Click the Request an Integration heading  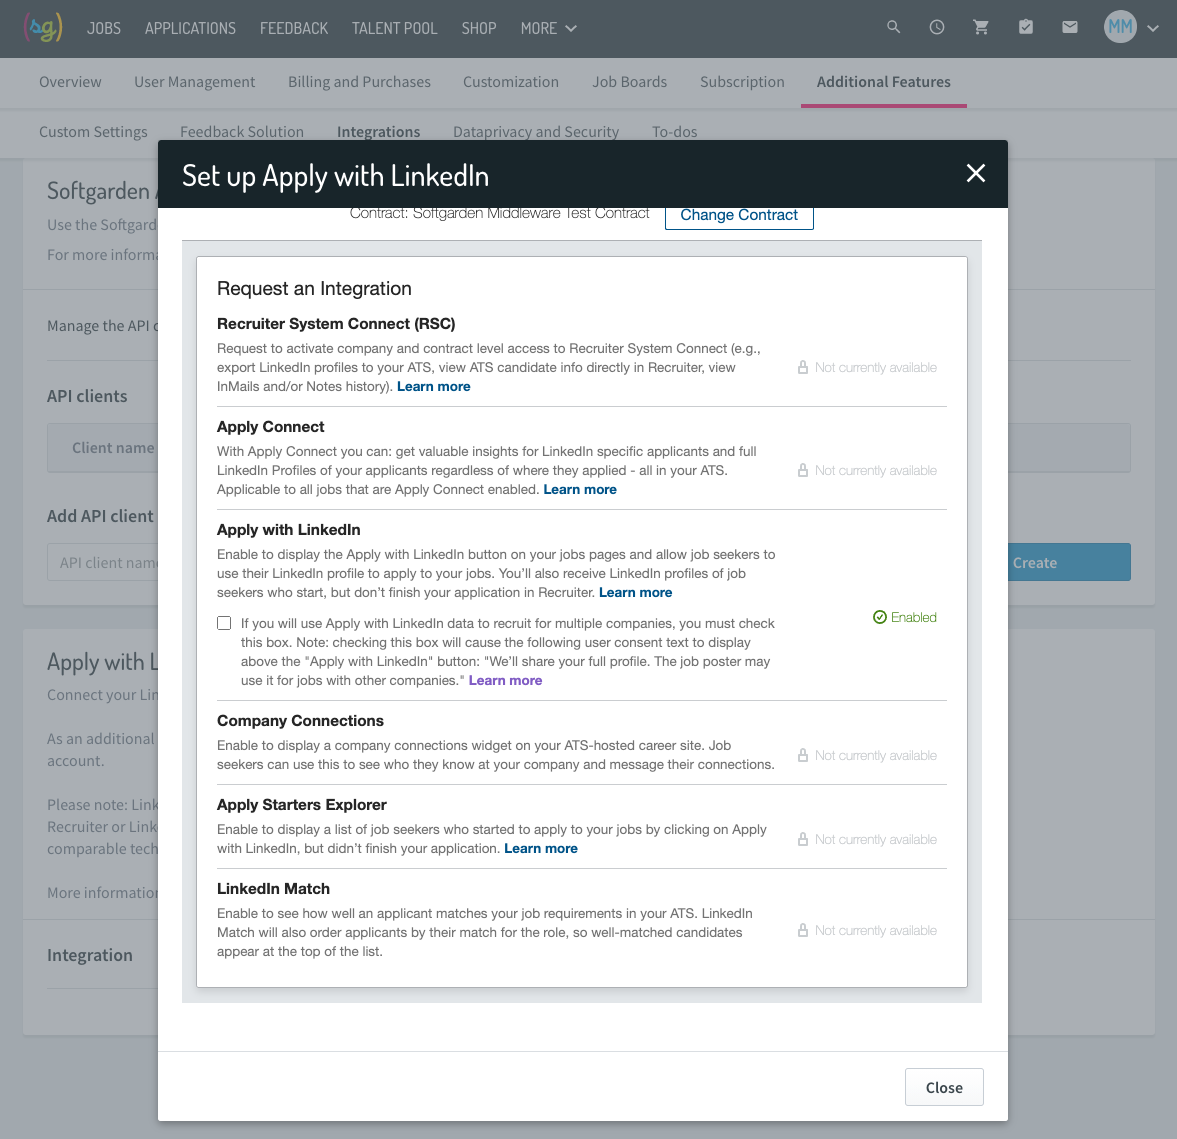pos(314,288)
